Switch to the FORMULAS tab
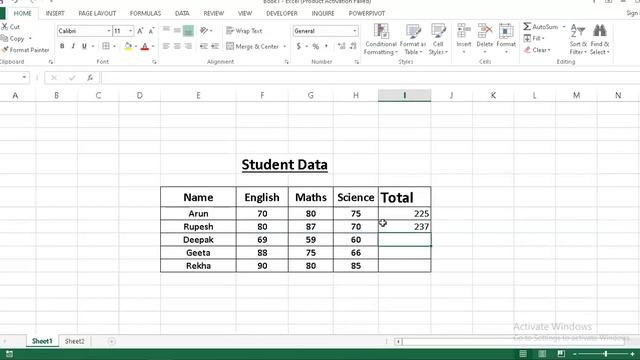This screenshot has width=640, height=360. [145, 13]
